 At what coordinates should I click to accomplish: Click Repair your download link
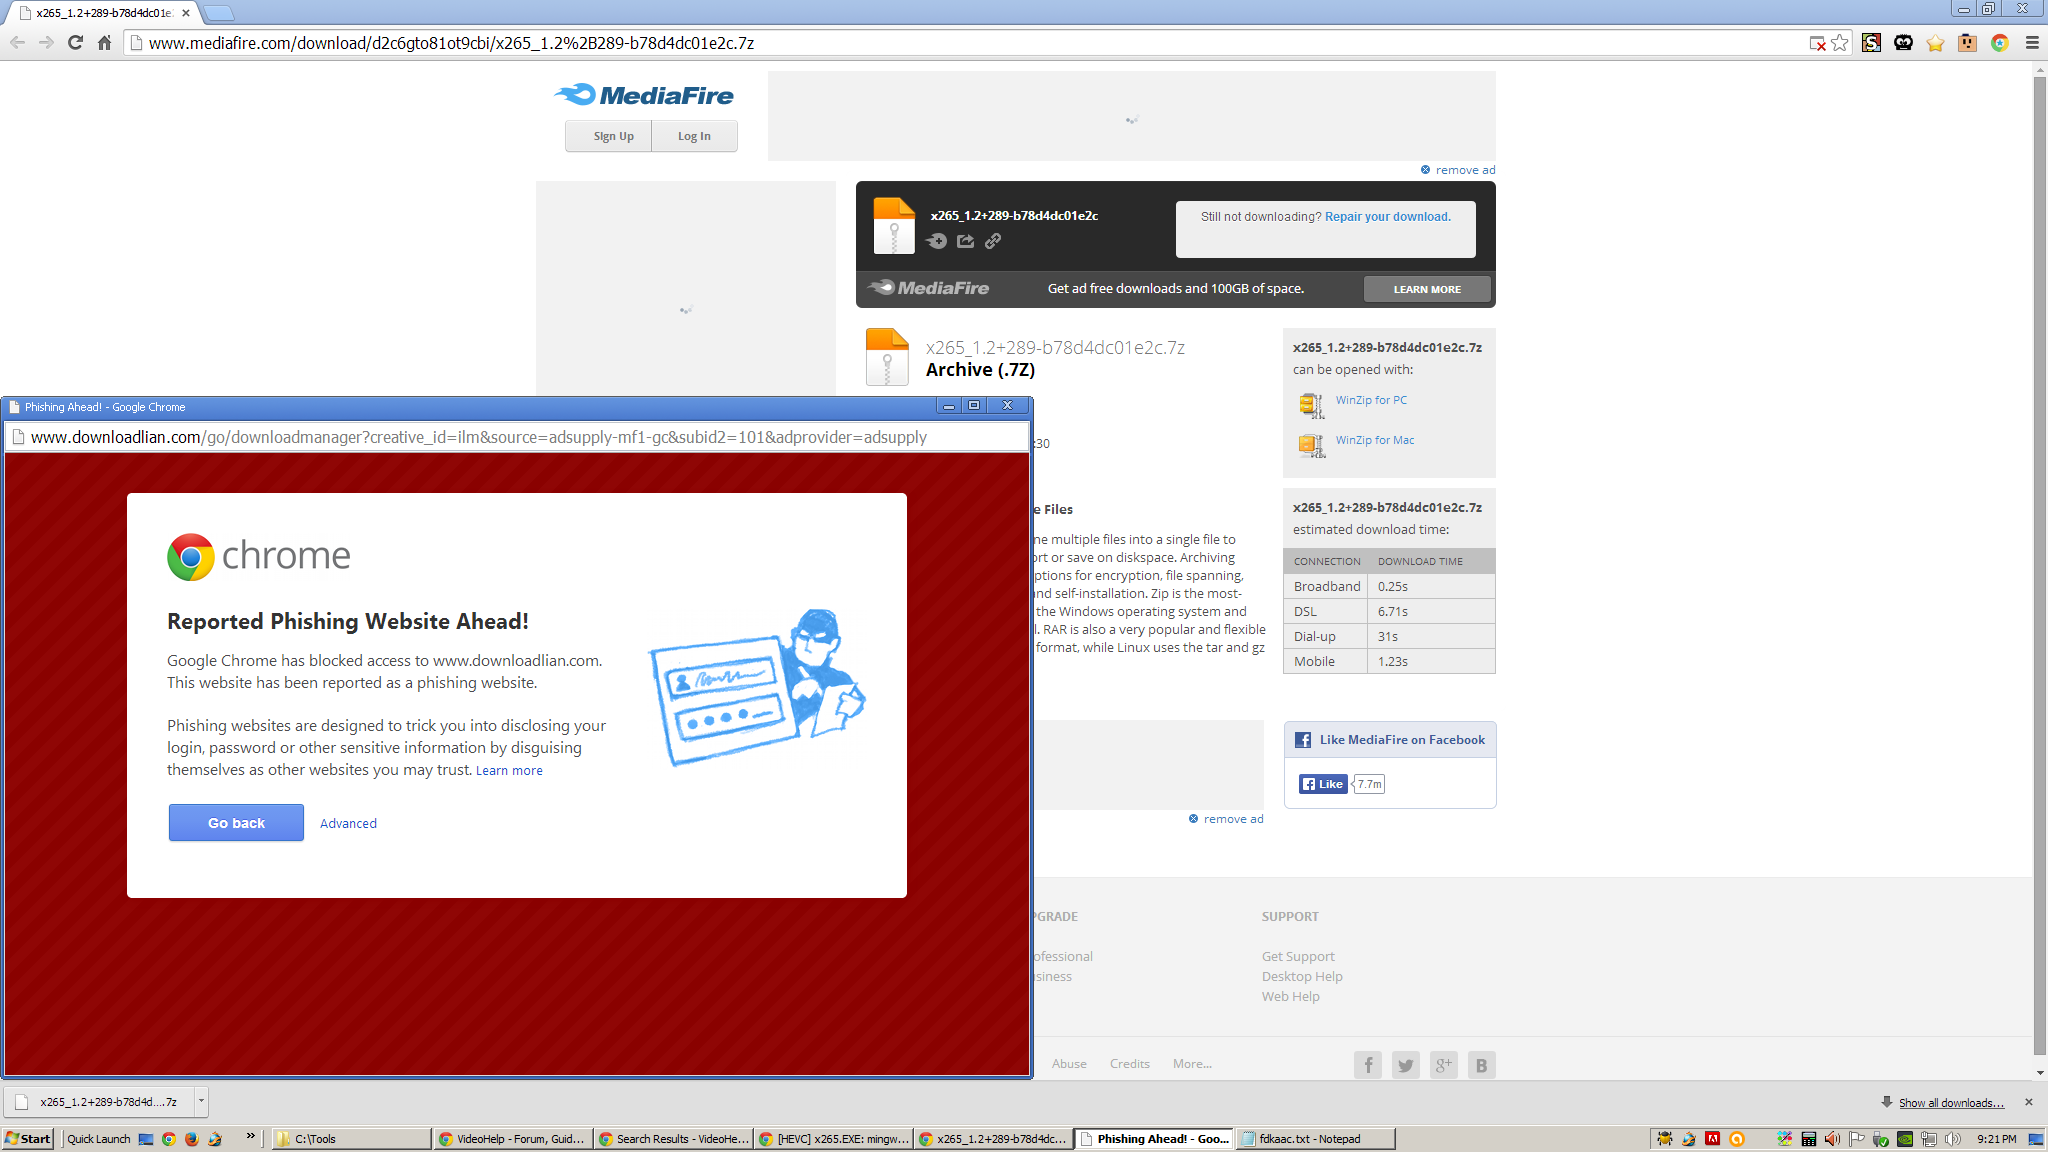pos(1387,217)
